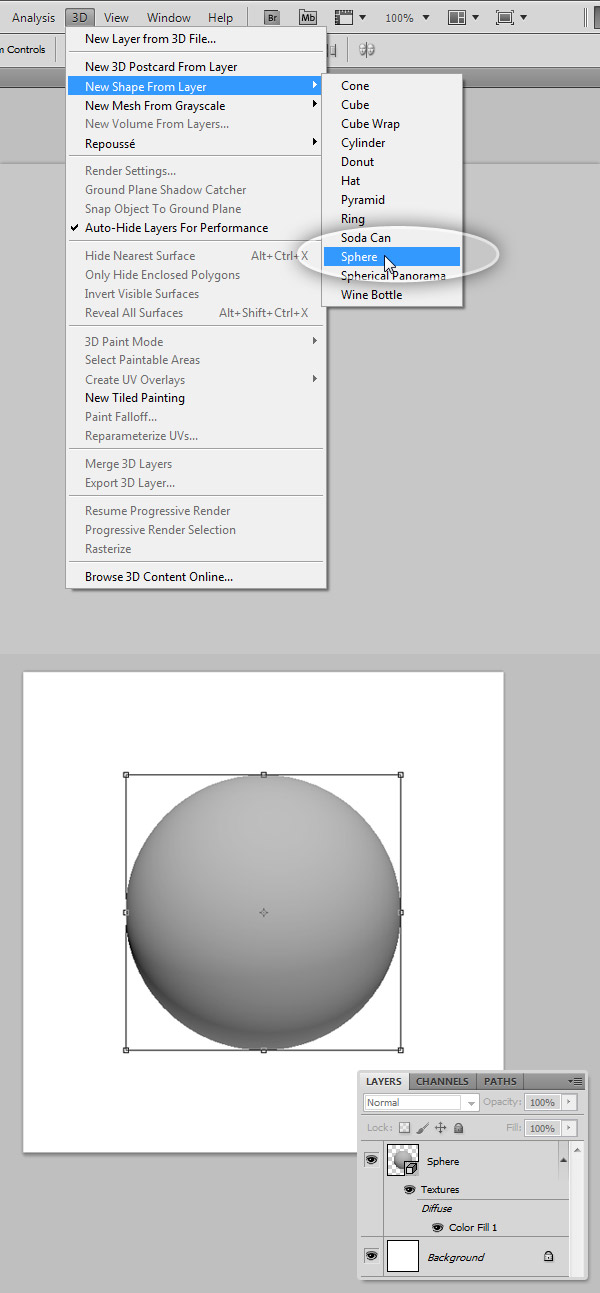Toggle Color Fill 1 texture visibility
The width and height of the screenshot is (600, 1293).
tap(437, 1227)
